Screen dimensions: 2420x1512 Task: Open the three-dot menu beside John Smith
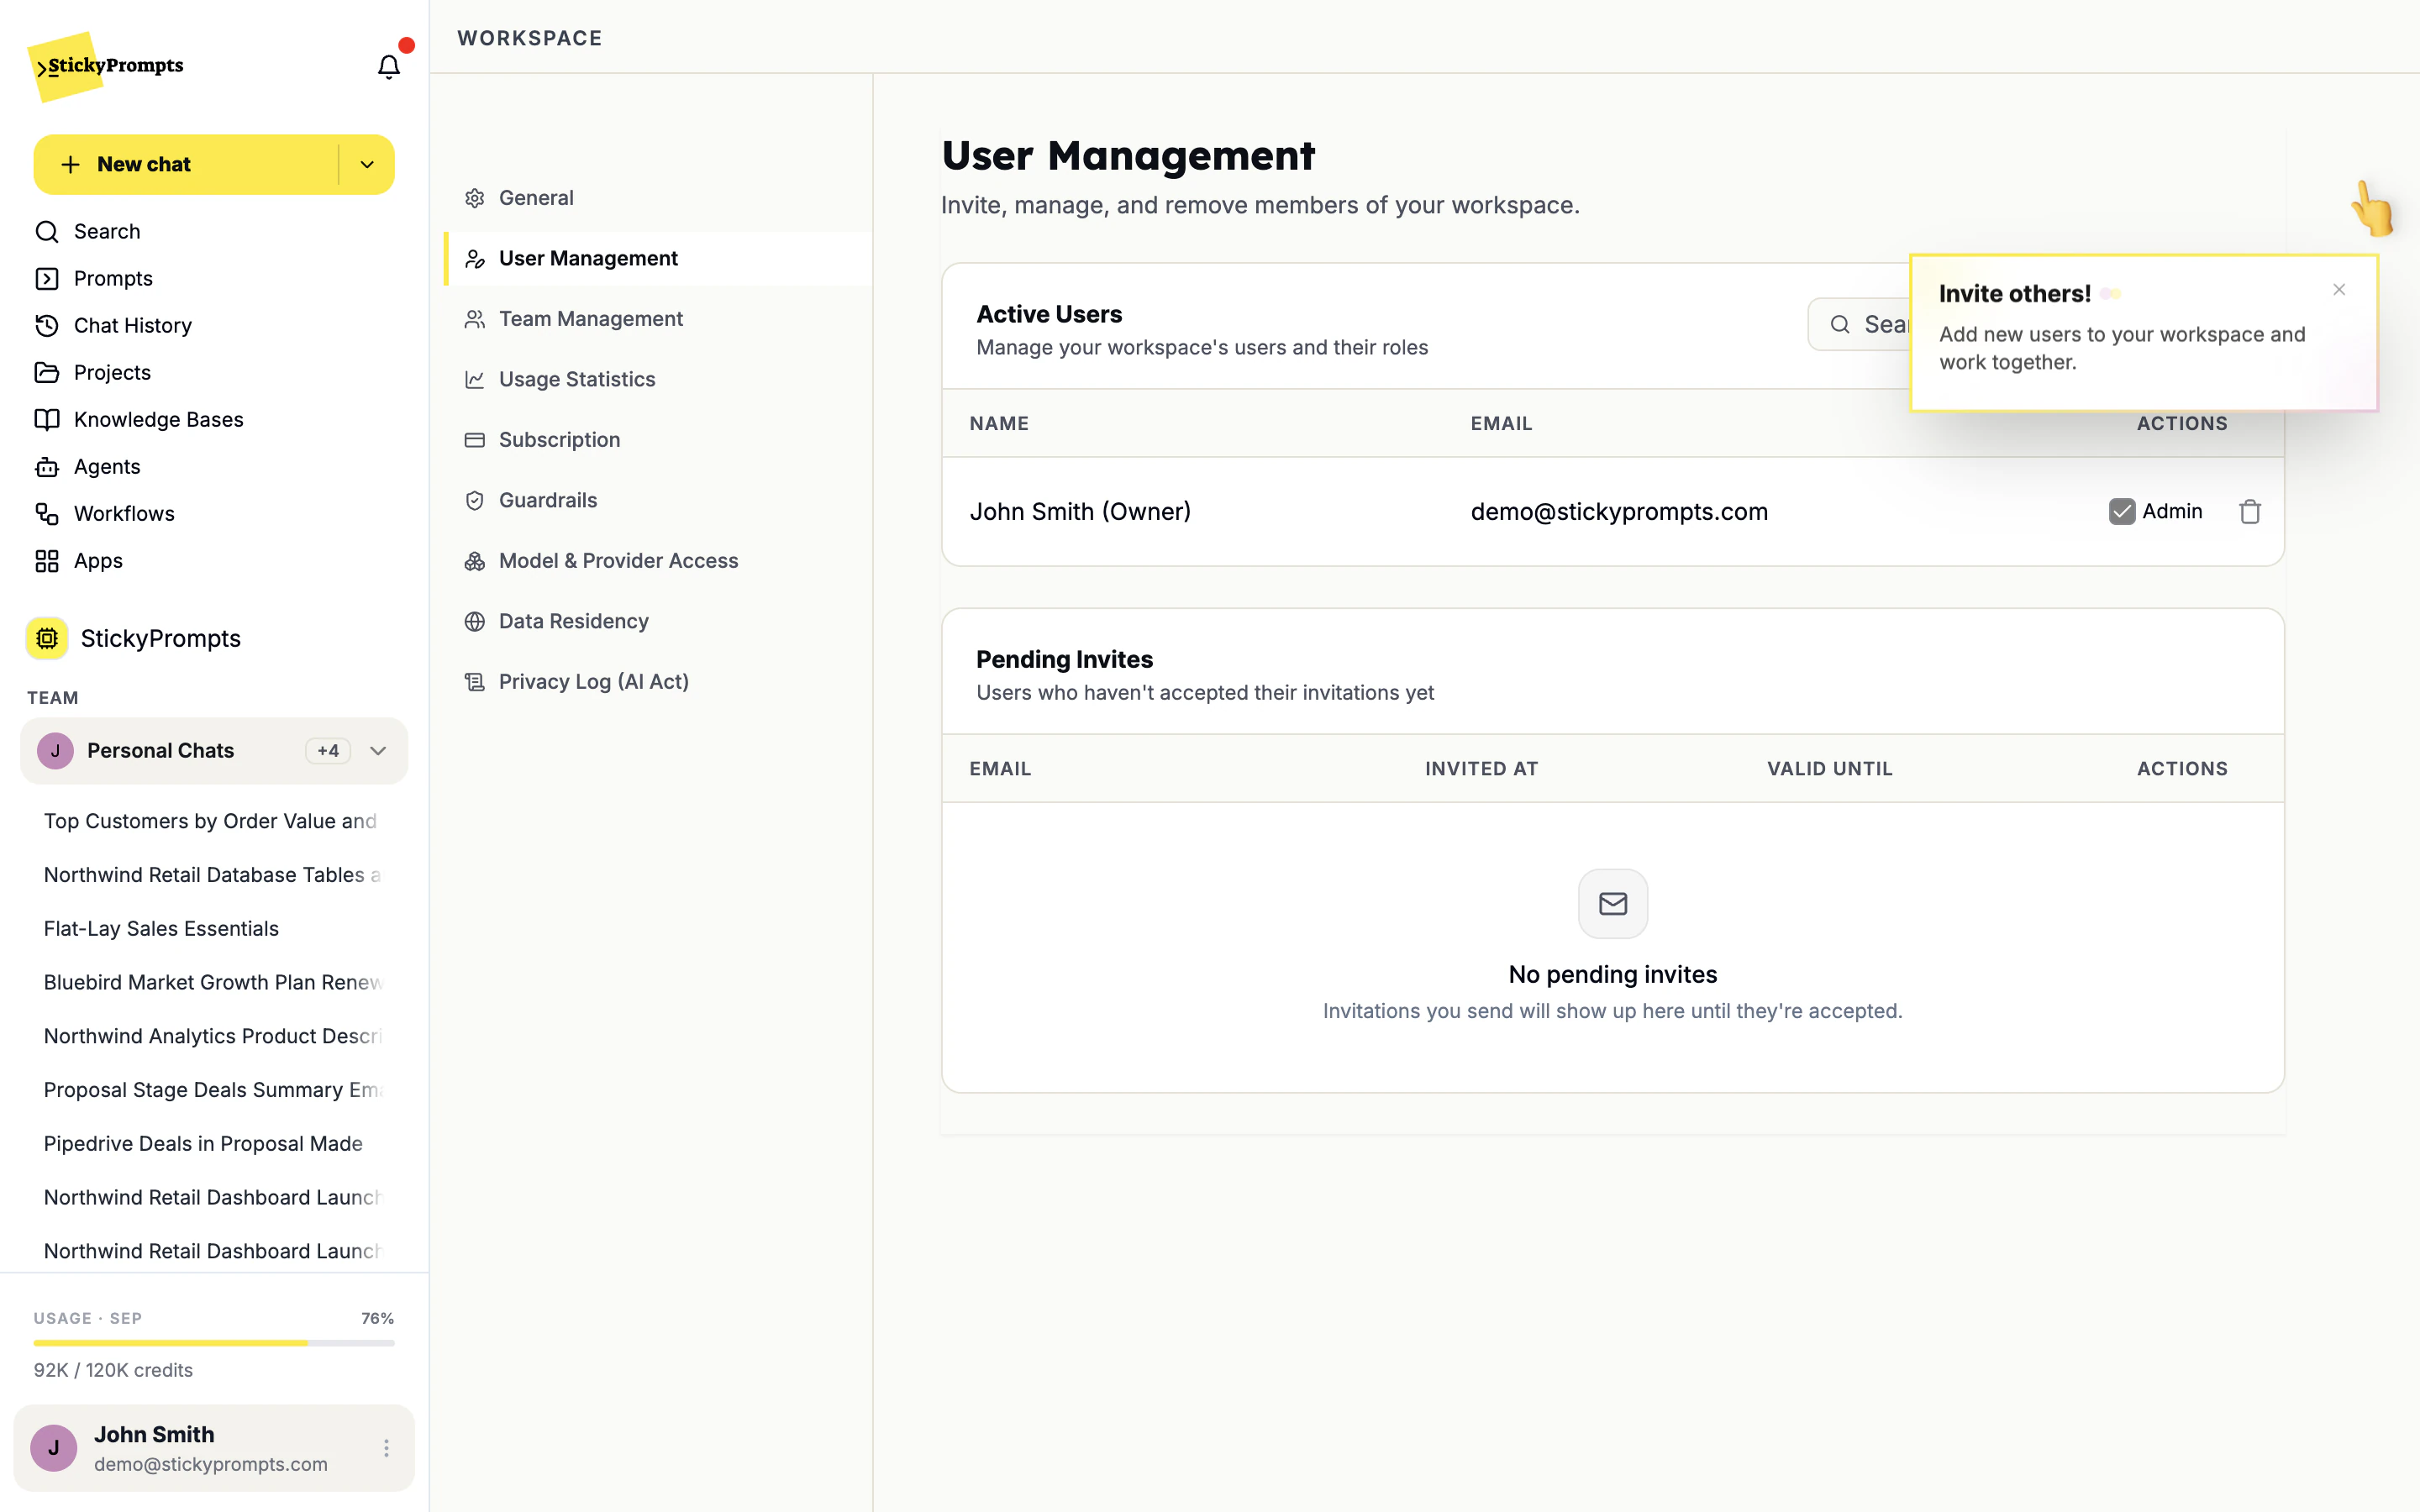click(386, 1448)
